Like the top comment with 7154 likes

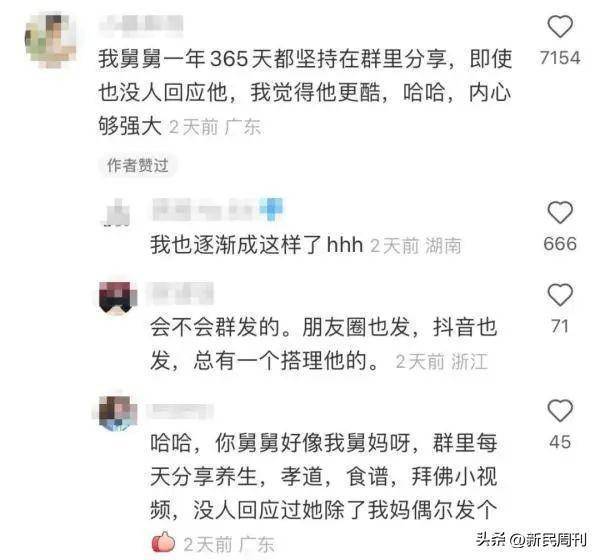tap(560, 26)
